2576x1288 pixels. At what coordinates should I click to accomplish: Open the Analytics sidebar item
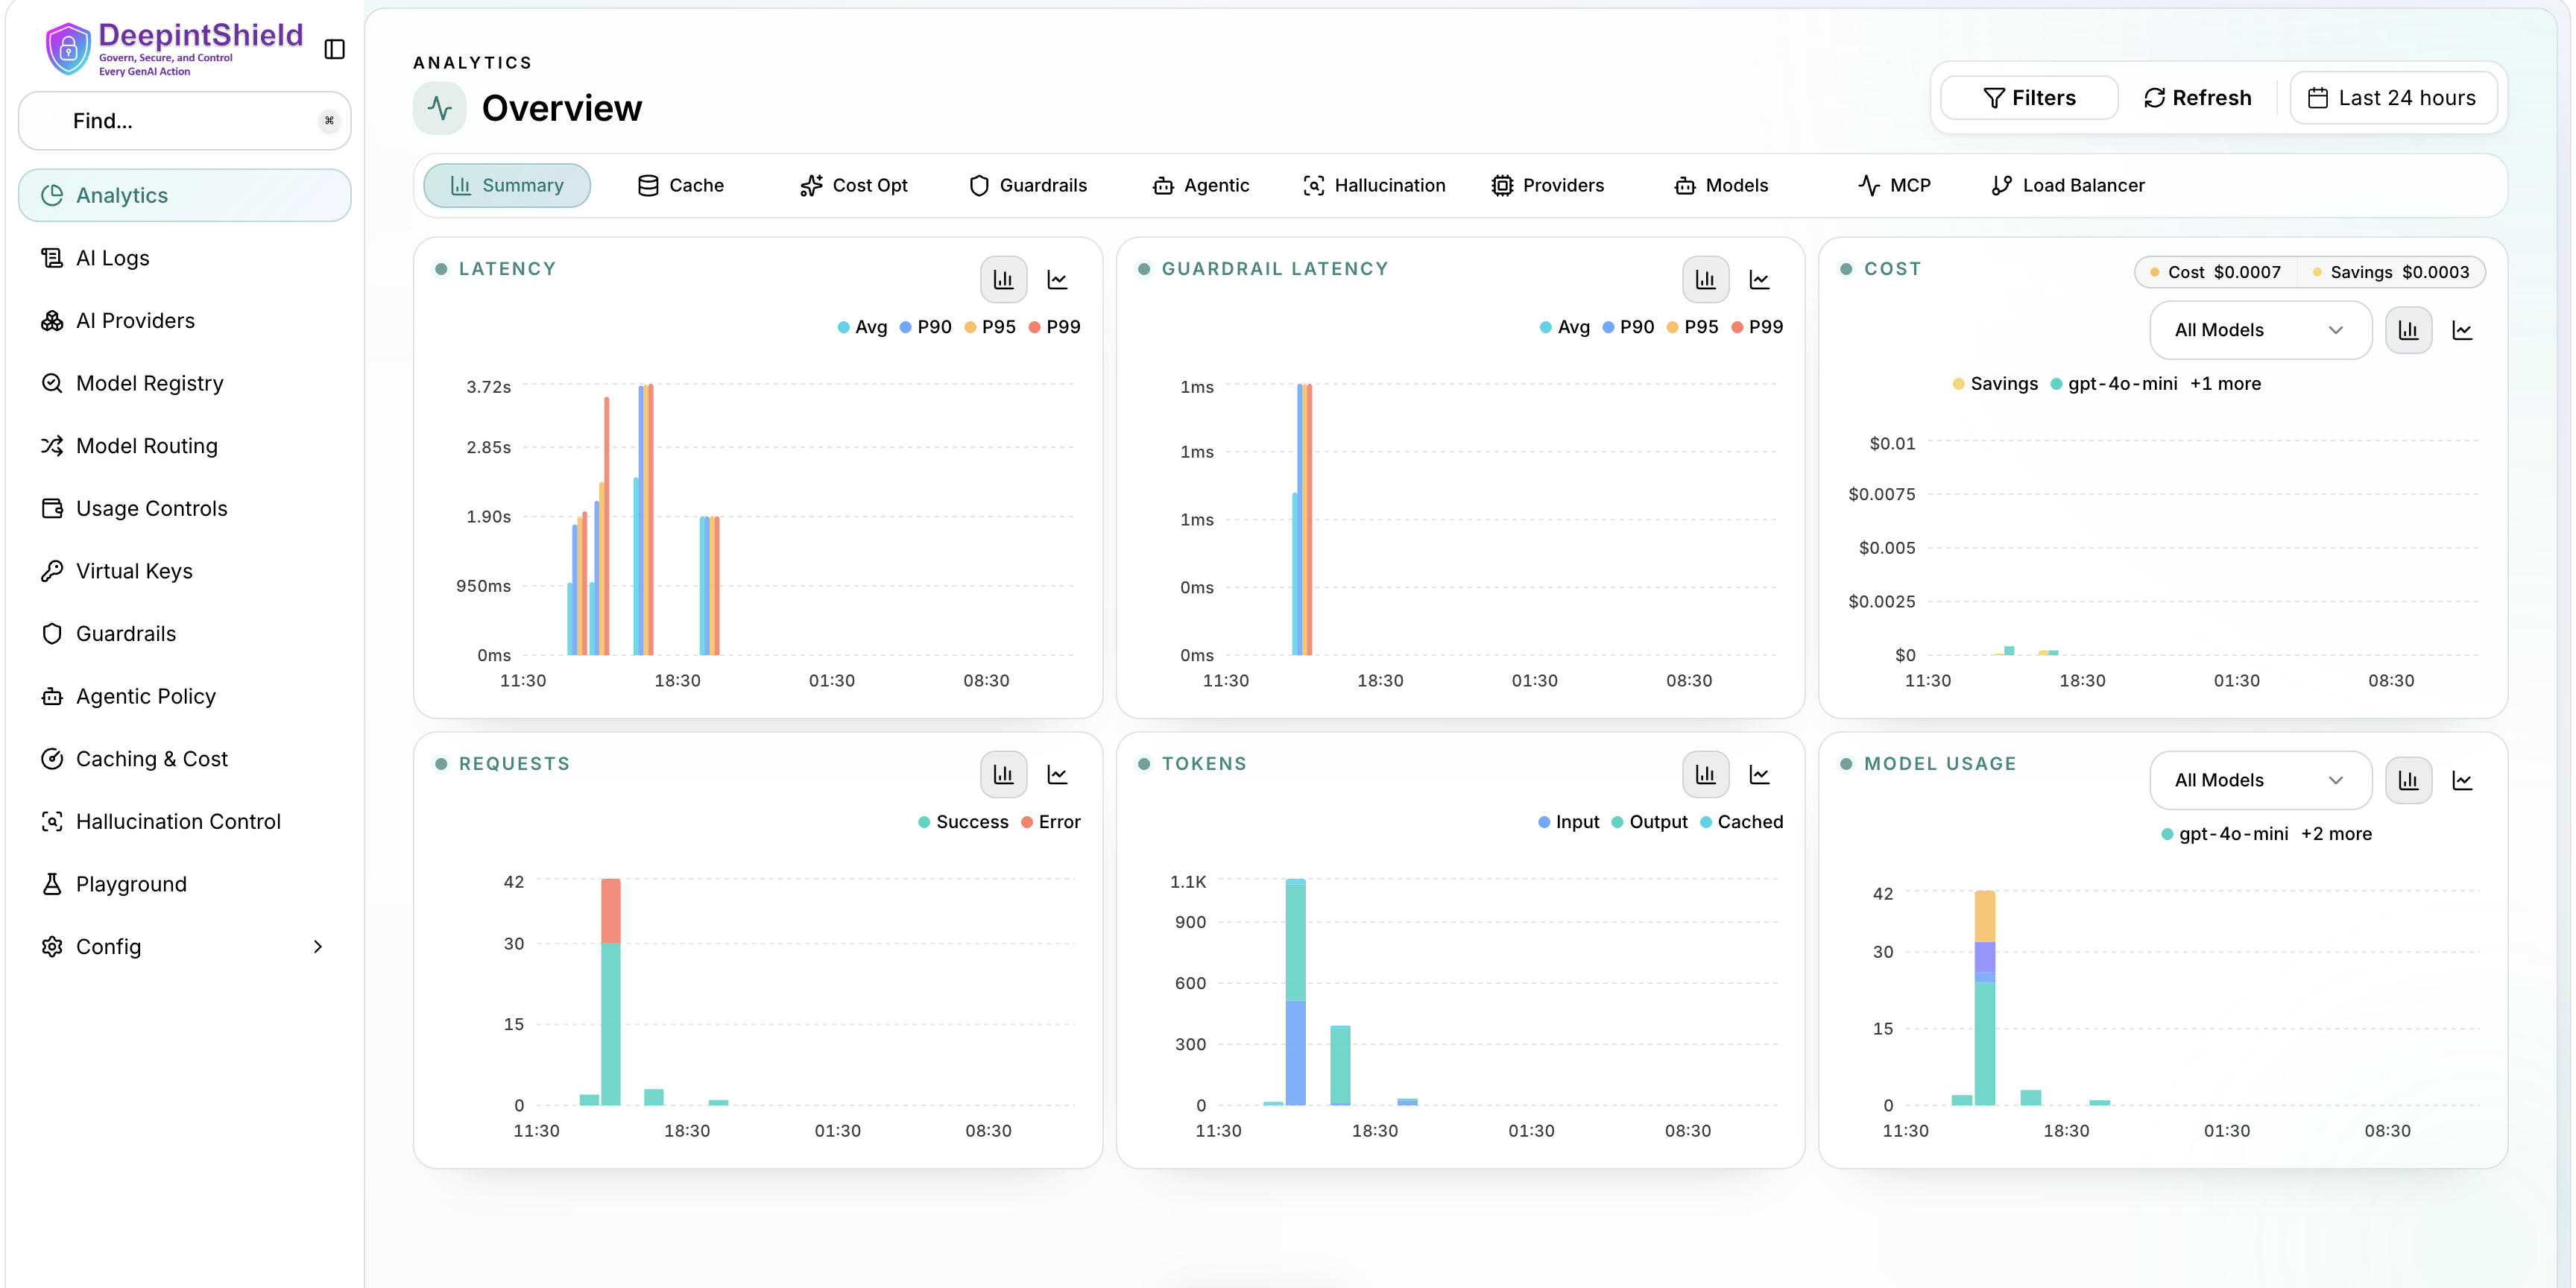click(185, 195)
